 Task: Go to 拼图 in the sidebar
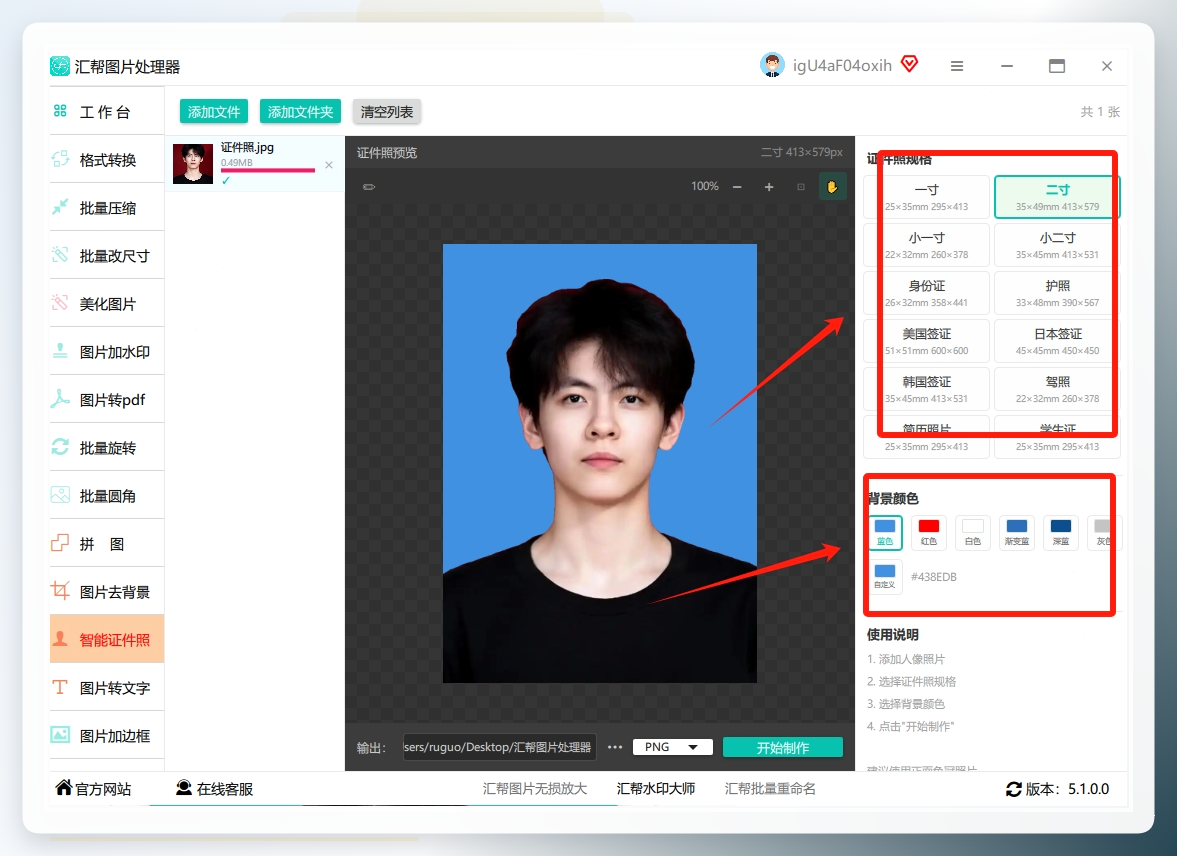coord(107,544)
